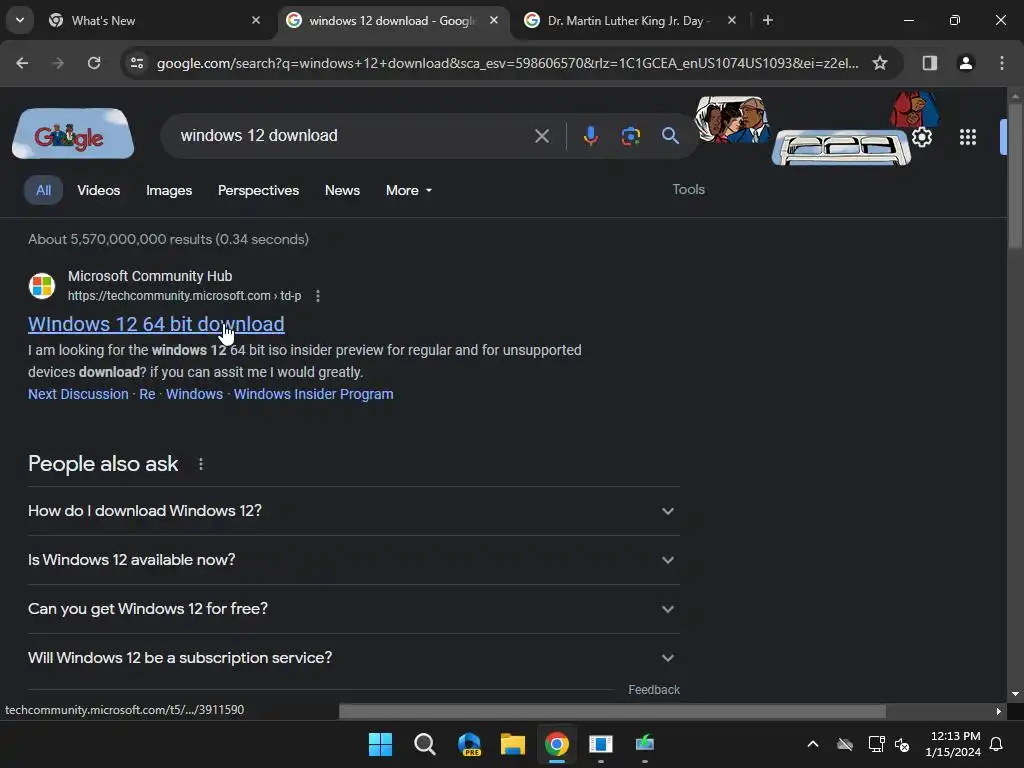Submit search with the magnifying glass
The height and width of the screenshot is (768, 1024).
670,136
